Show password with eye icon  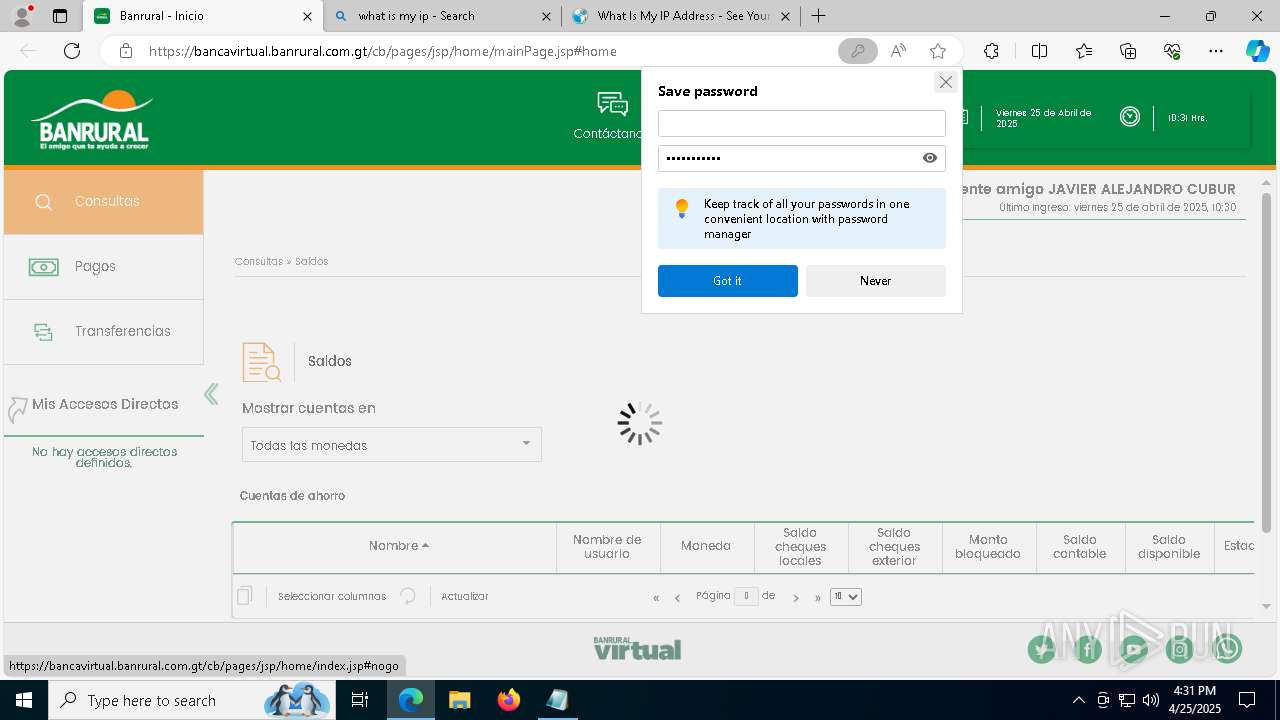(930, 158)
